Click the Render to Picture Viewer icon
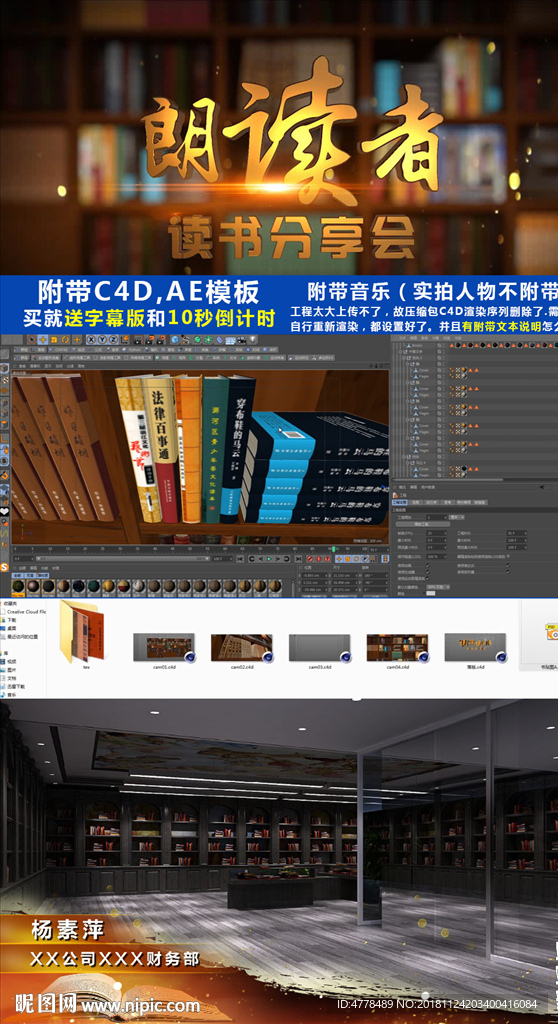Viewport: 558px width, 1024px height. click(x=150, y=340)
